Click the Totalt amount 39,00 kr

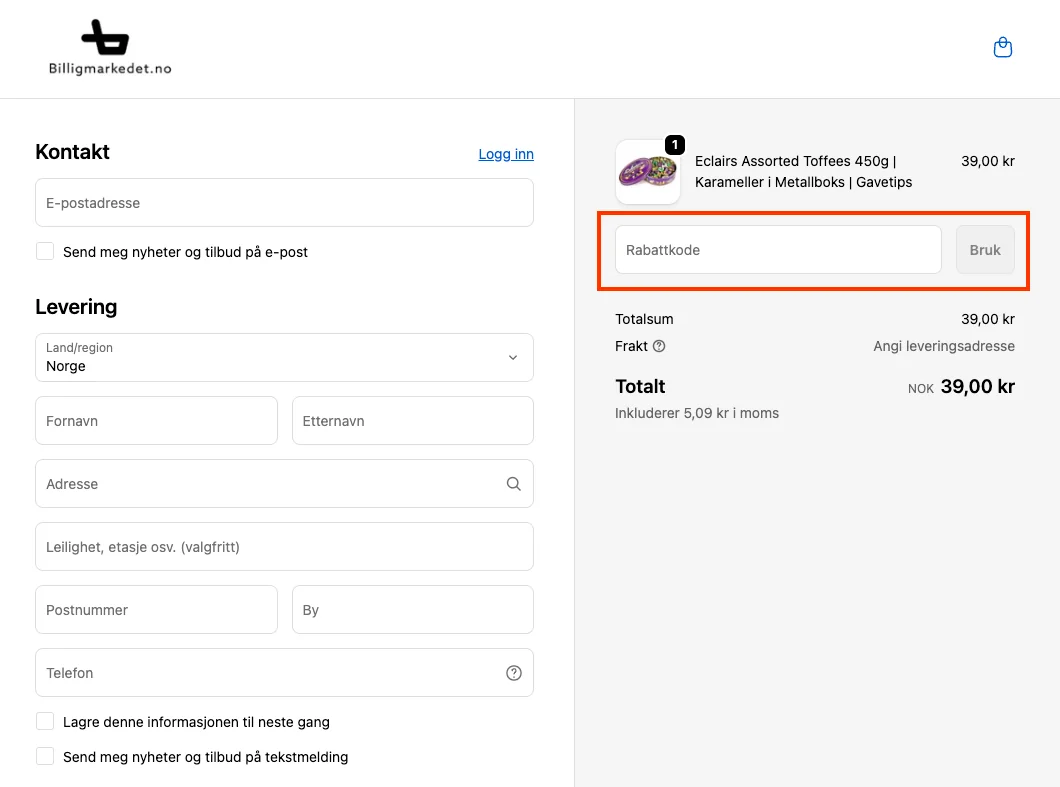point(978,387)
